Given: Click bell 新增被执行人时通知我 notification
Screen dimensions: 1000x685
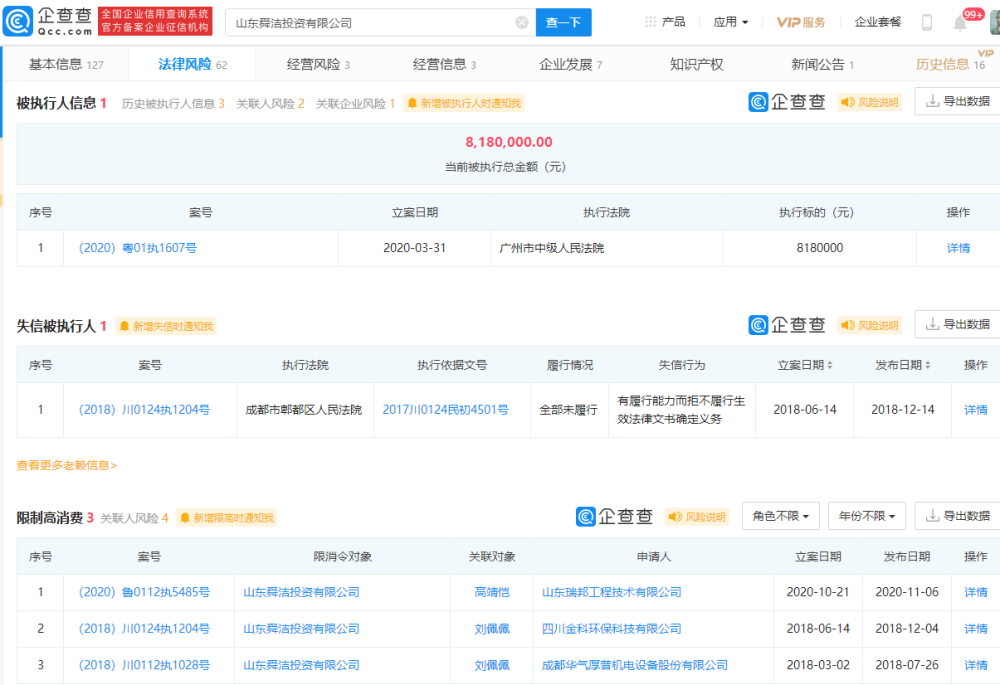Looking at the screenshot, I should click(x=464, y=103).
